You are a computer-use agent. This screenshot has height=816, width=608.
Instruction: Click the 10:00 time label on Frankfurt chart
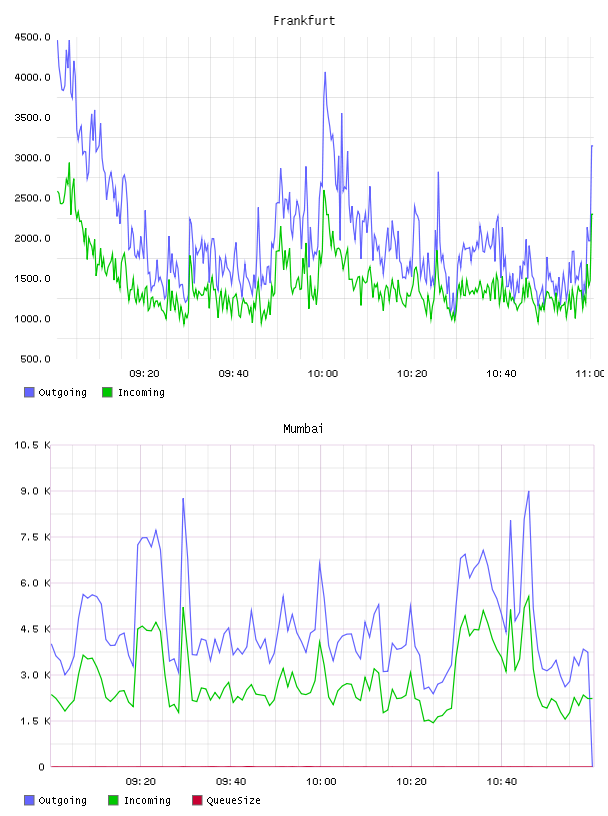coord(323,374)
